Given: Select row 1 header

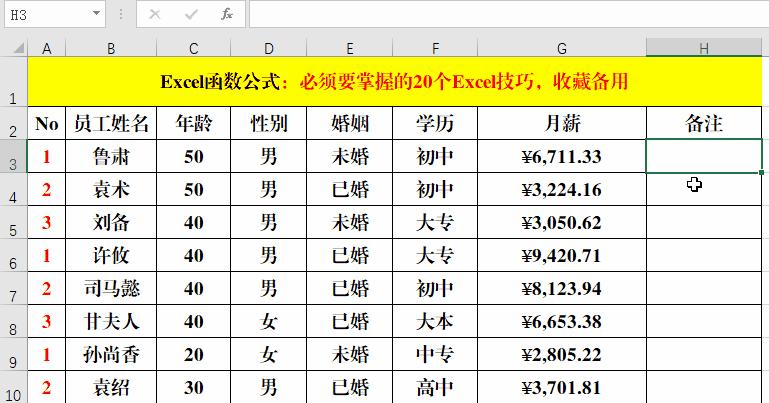Looking at the screenshot, I should point(13,81).
